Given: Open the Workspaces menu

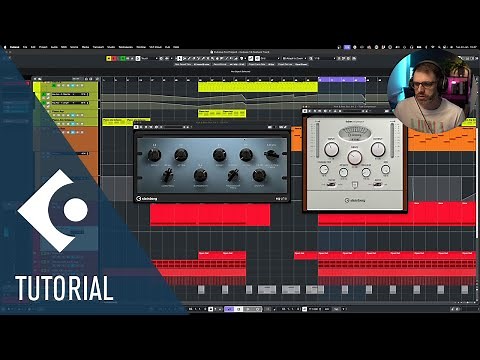Looking at the screenshot, I should point(126,47).
